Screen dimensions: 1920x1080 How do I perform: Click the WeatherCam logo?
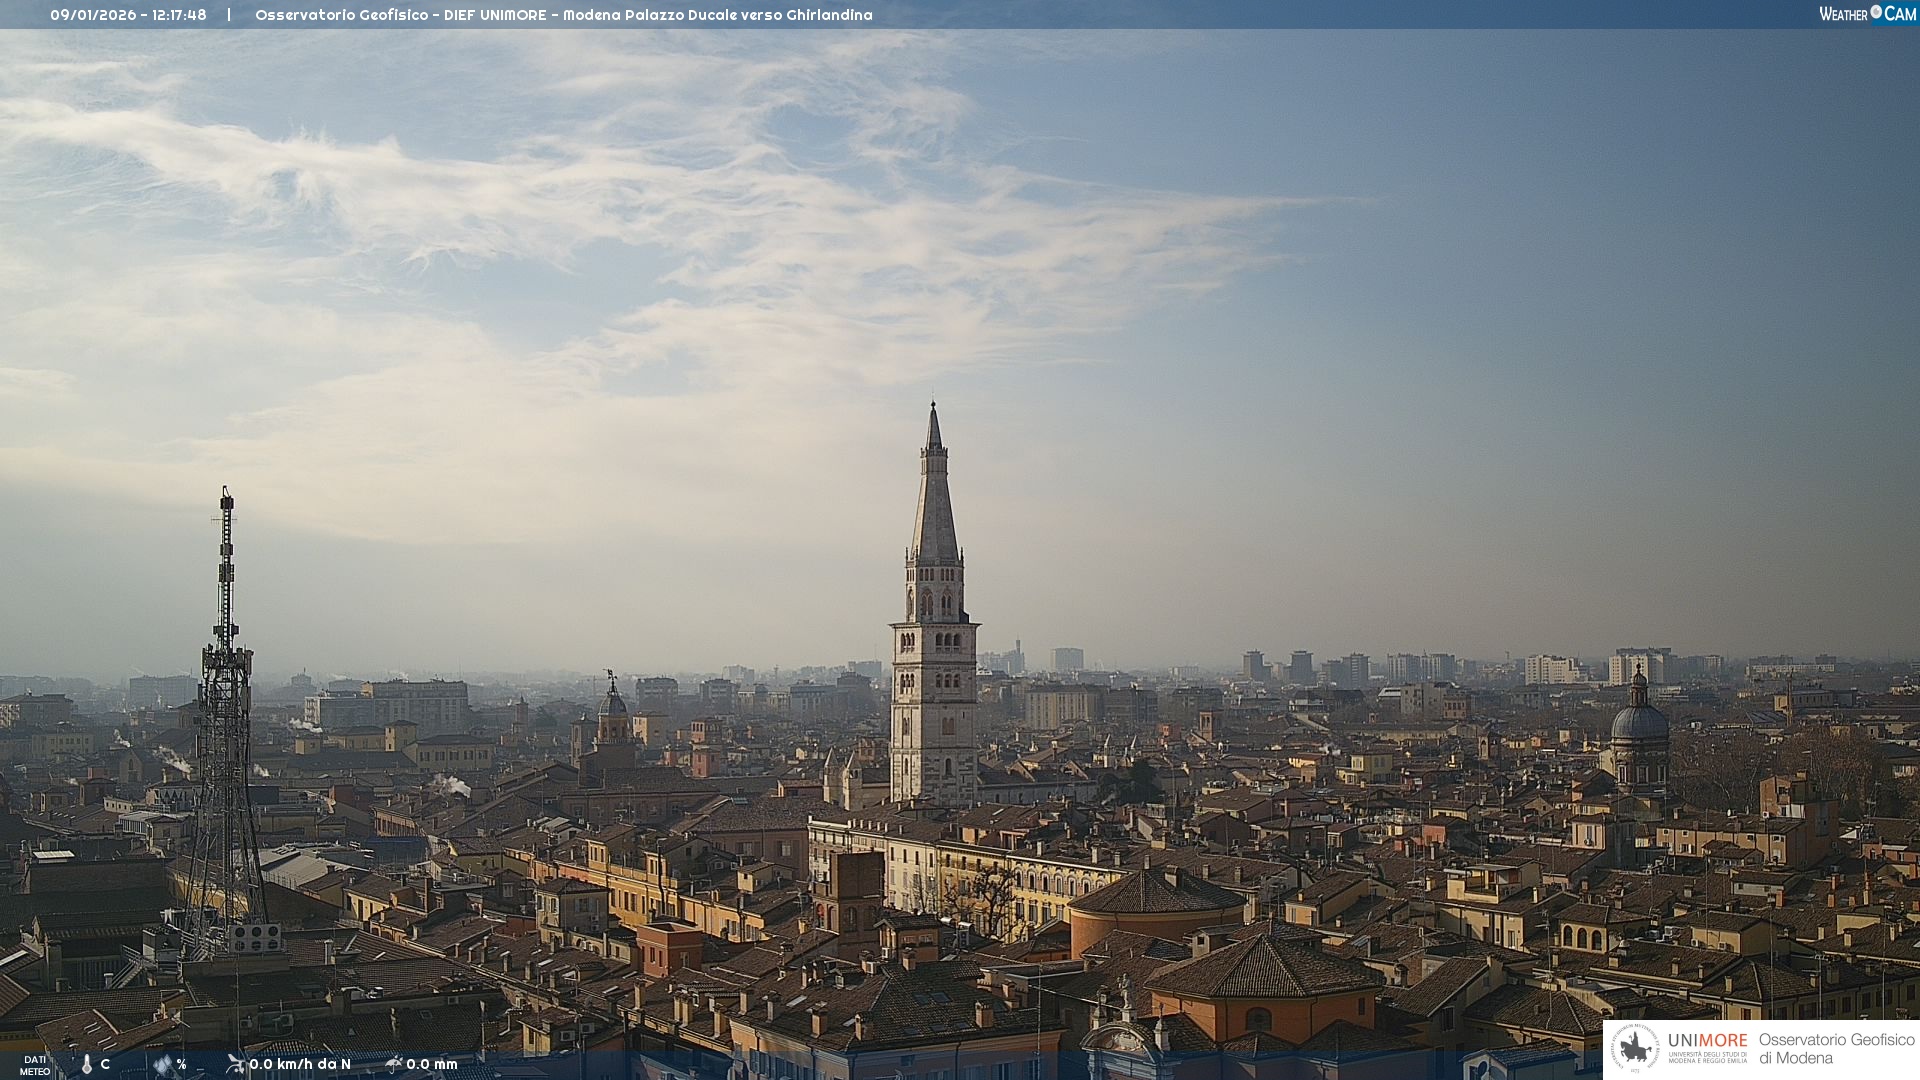point(1867,14)
